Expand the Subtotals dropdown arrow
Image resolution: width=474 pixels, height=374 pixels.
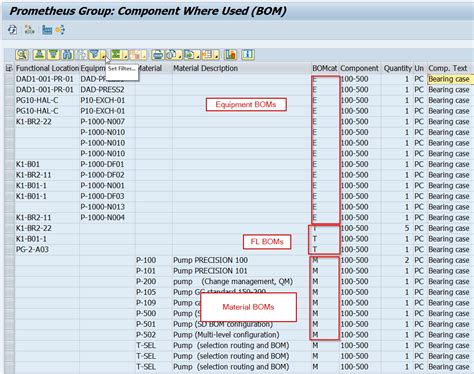tap(144, 56)
